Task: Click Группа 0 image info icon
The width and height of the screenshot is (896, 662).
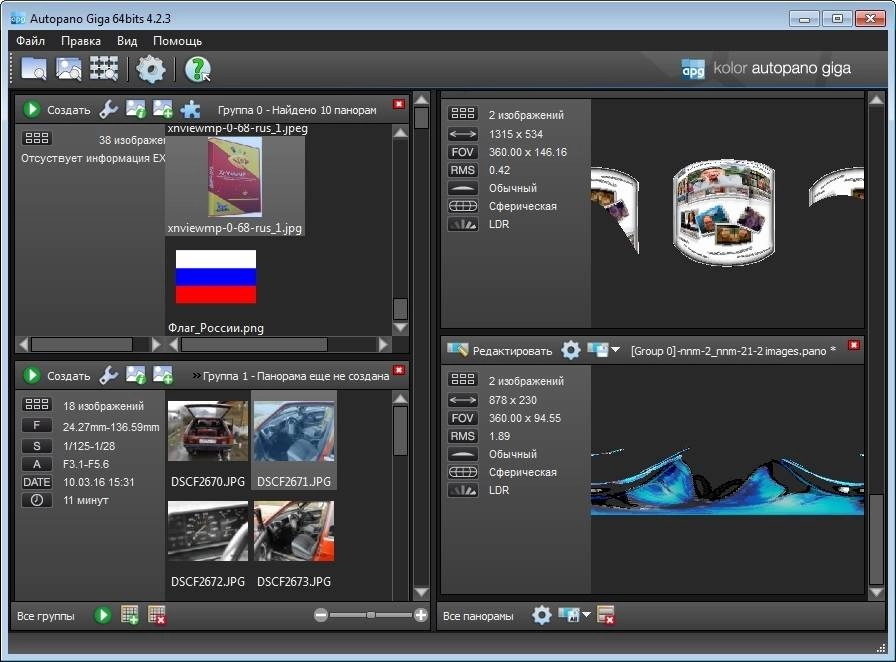Action: point(136,109)
